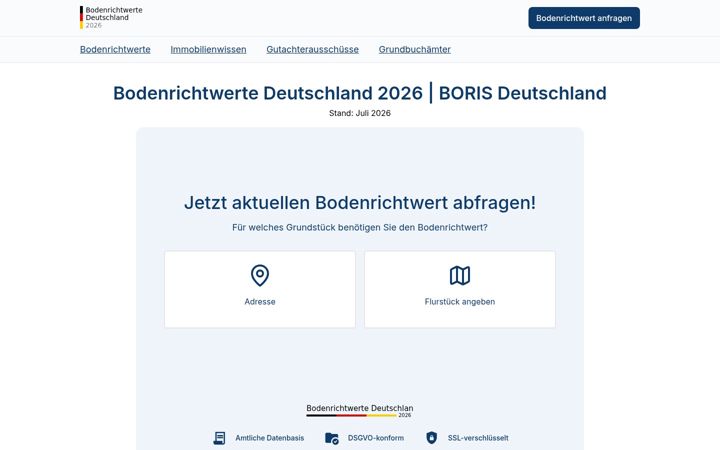
Task: Open the Immobilienwissen navigation link
Action: tap(208, 49)
